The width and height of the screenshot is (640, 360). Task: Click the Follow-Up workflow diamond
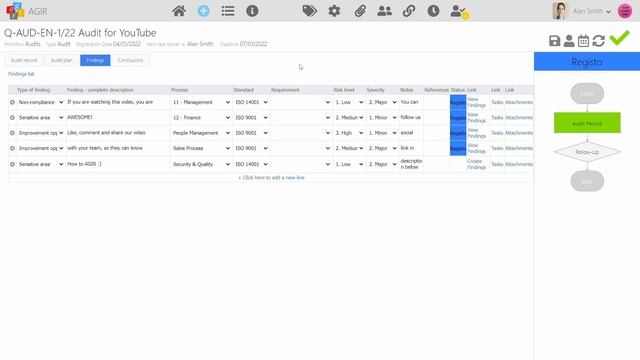tap(587, 152)
